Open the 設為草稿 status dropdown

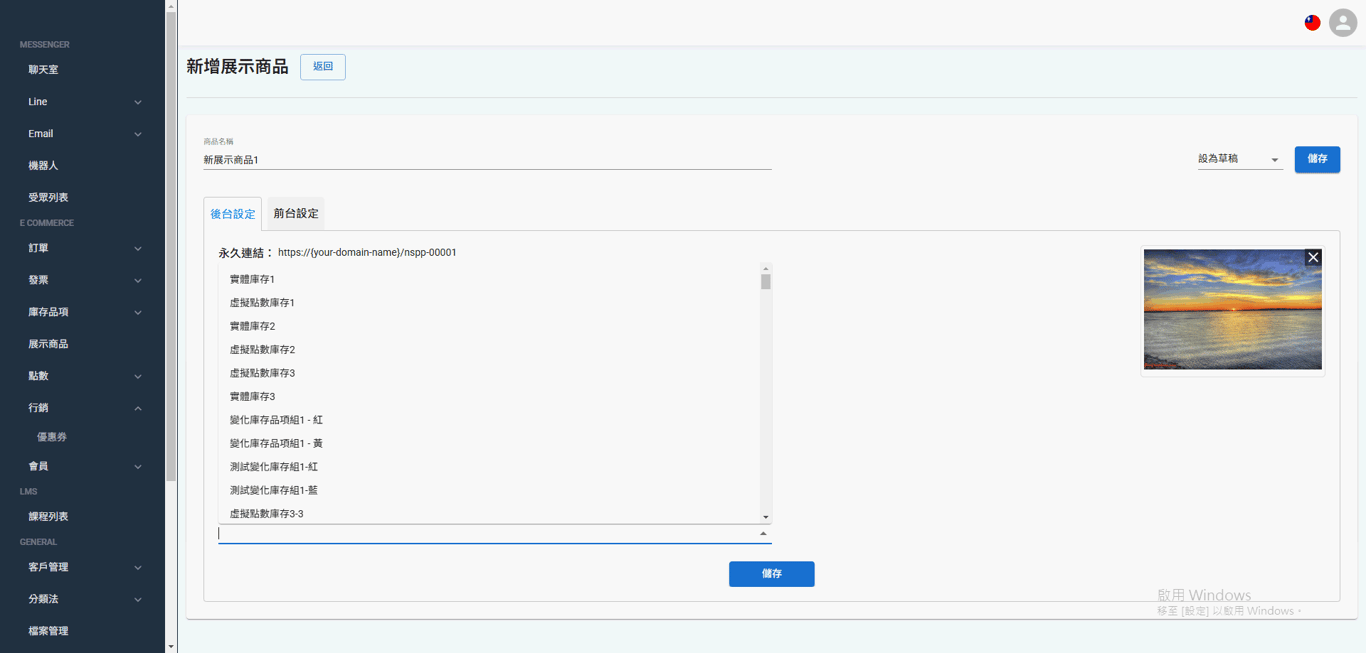1240,159
